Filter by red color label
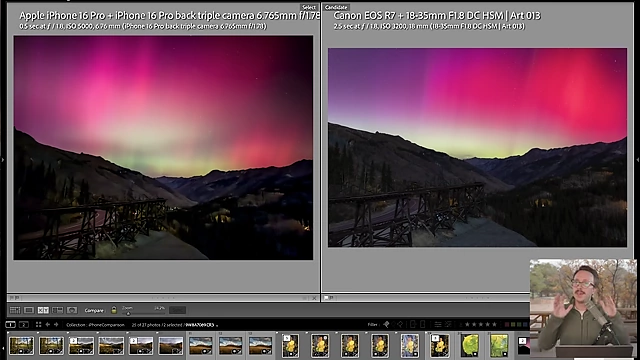 (507, 324)
